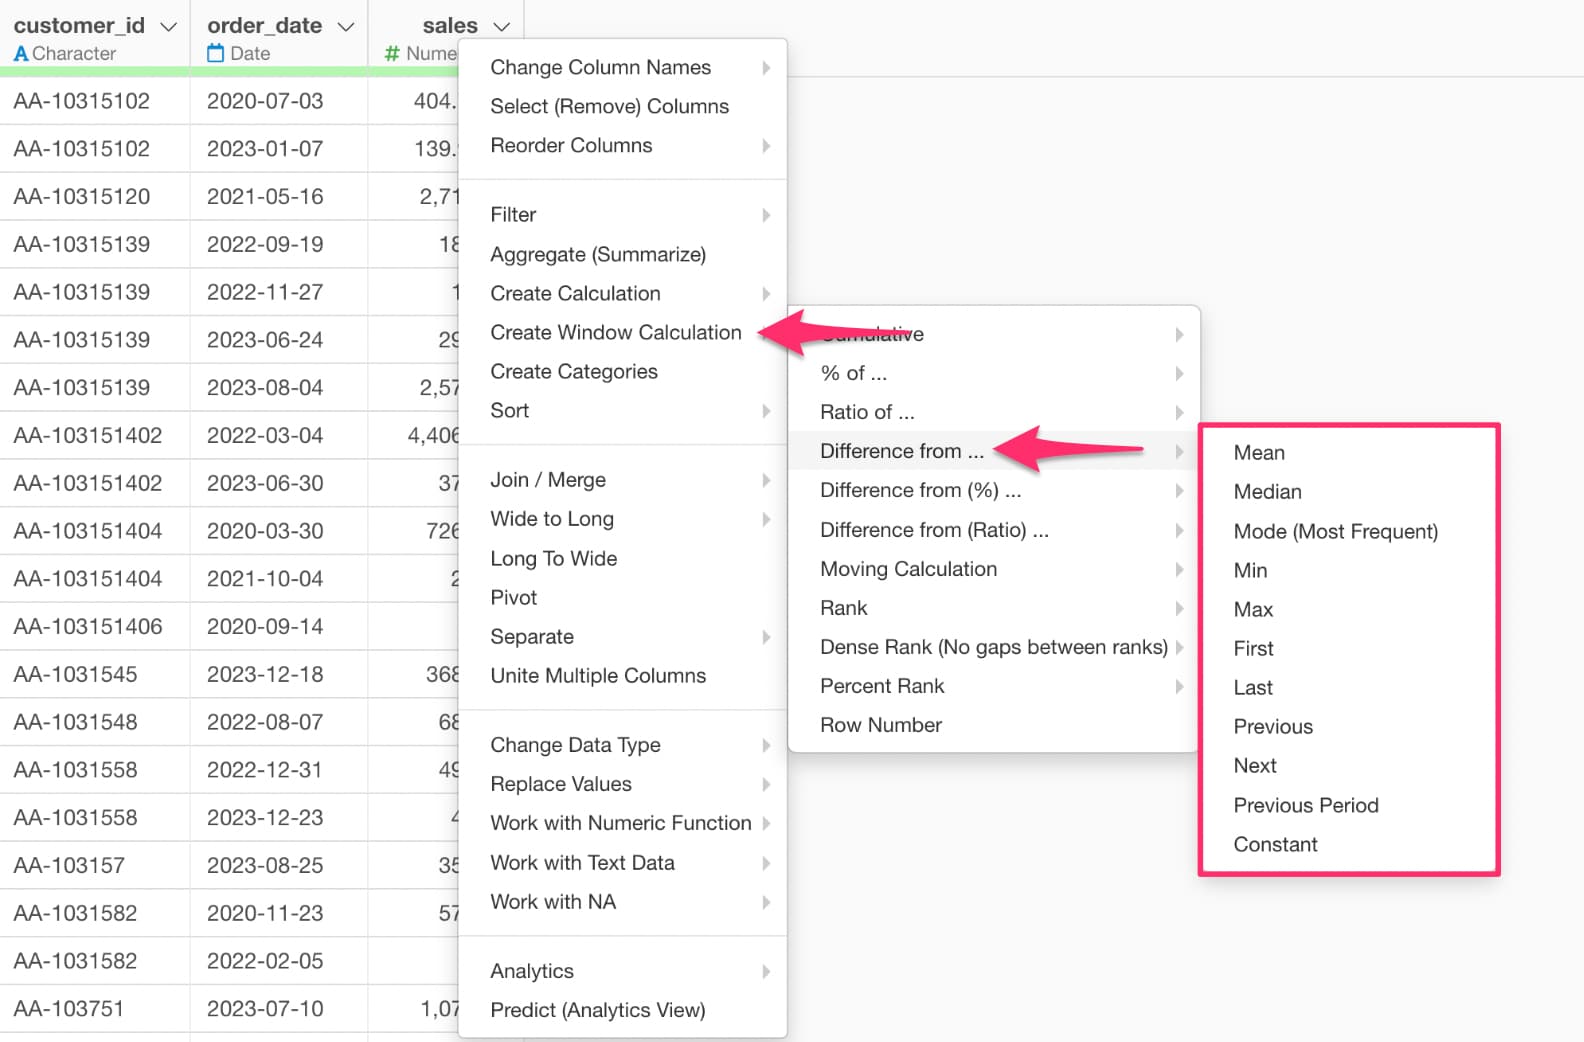
Task: Select Median option
Action: point(1349,492)
